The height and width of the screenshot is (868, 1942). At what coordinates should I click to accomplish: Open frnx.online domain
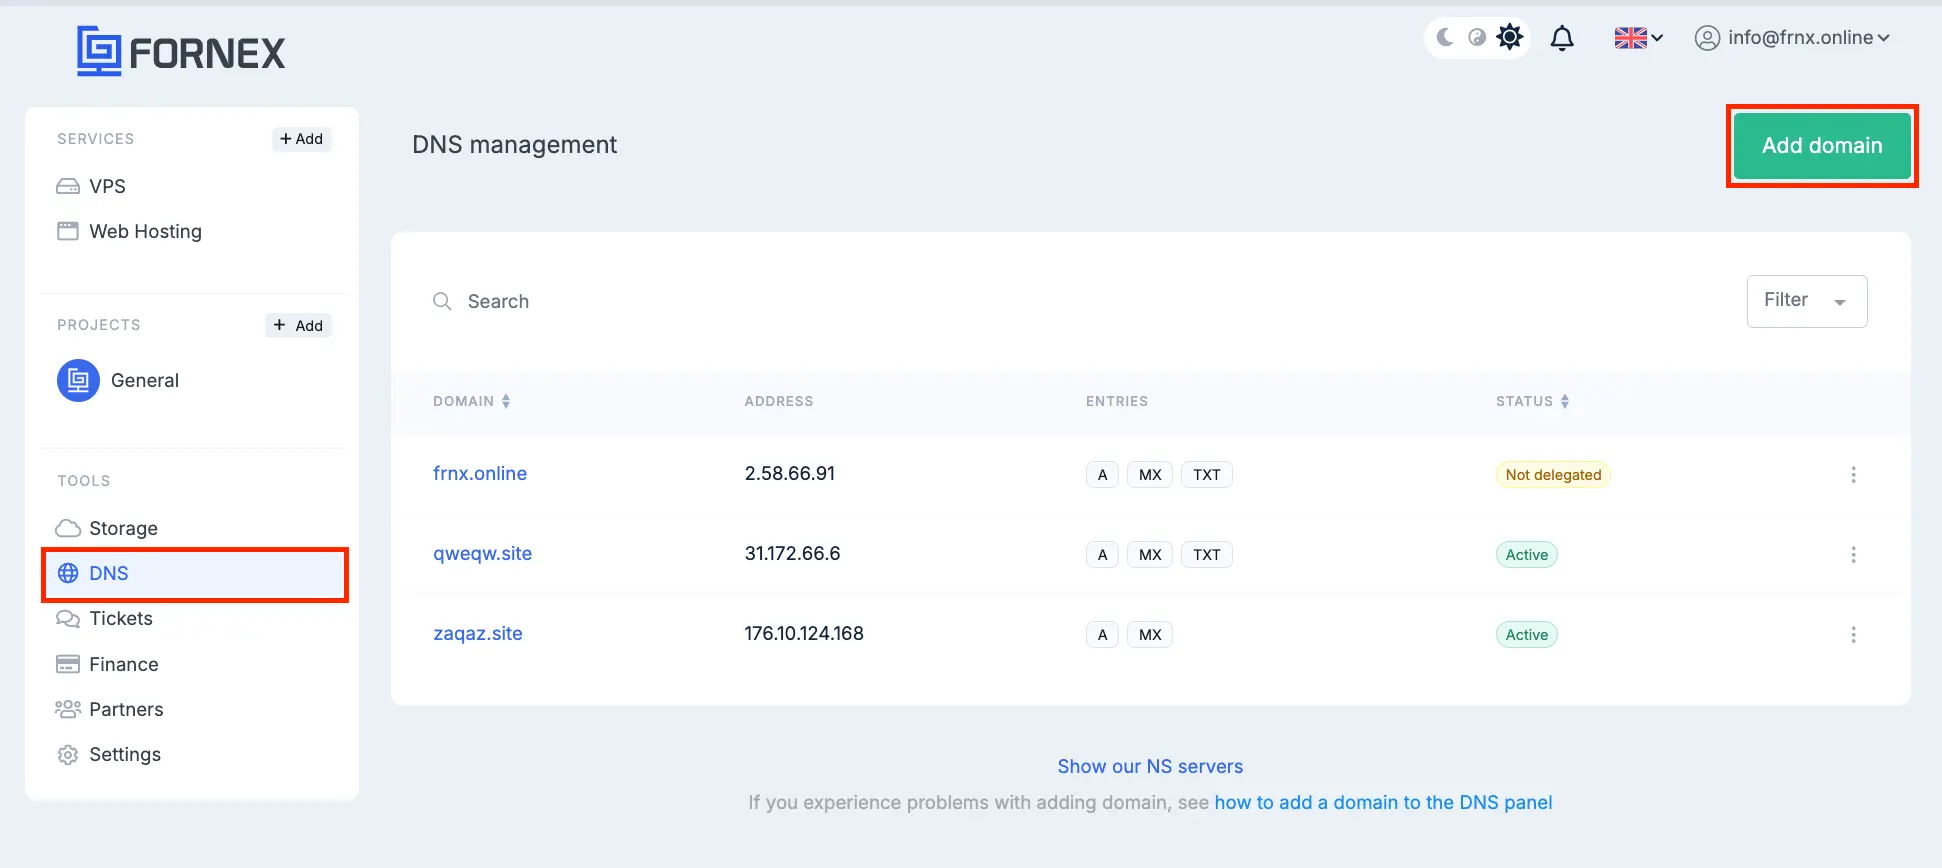480,474
